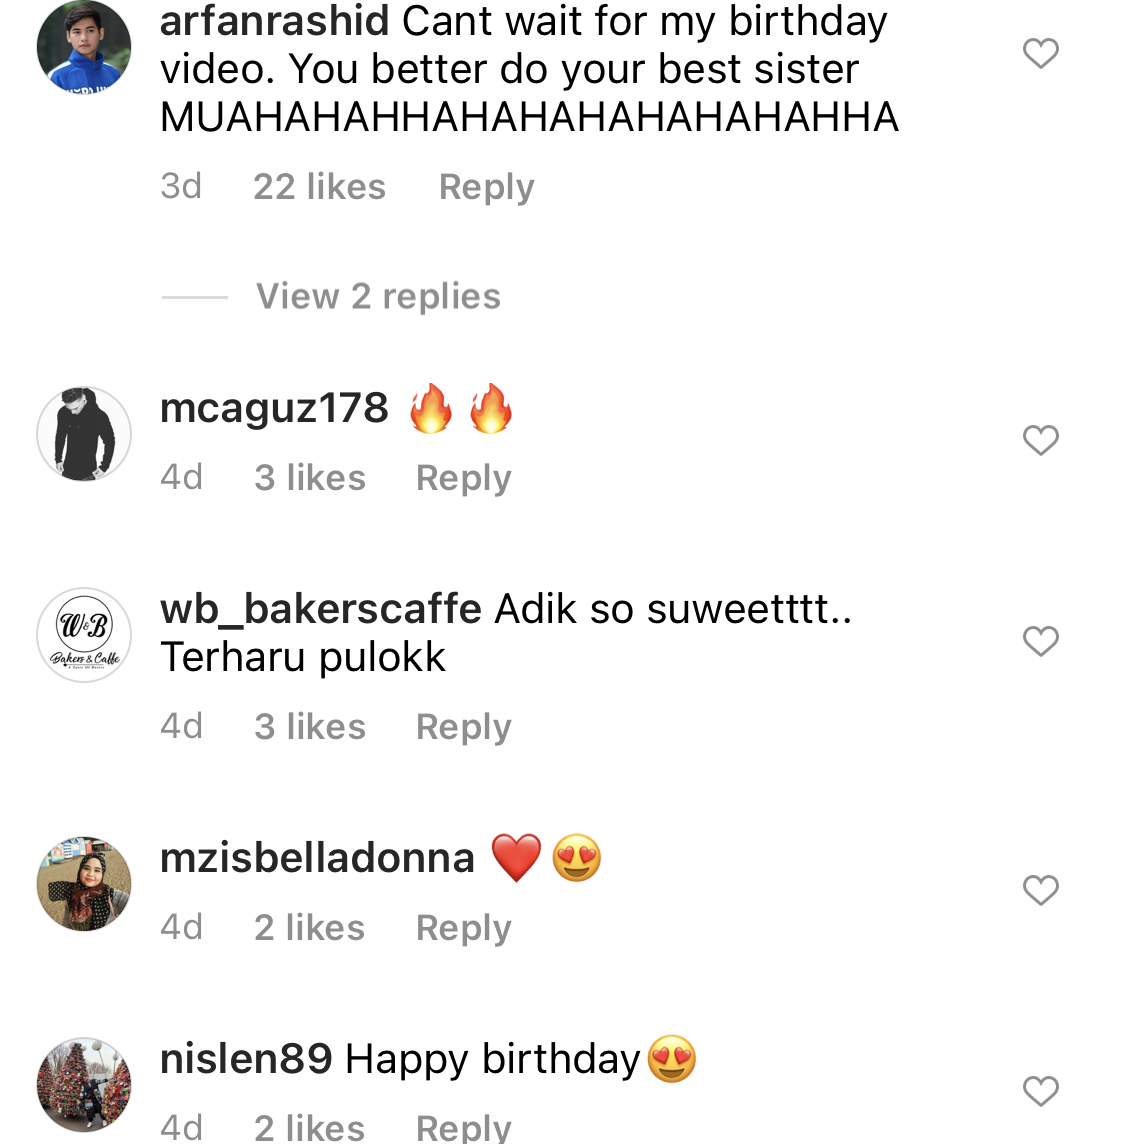Open mcaguz178's profile avatar
Image resolution: width=1125 pixels, height=1144 pixels.
tap(84, 434)
